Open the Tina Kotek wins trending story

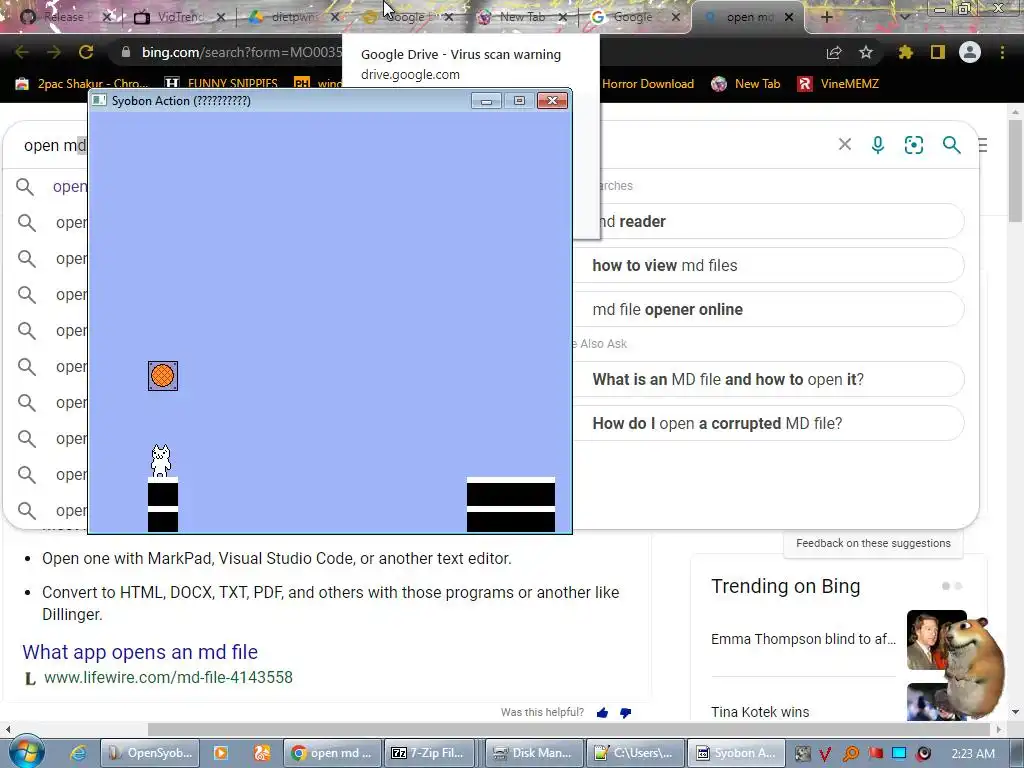coord(760,712)
